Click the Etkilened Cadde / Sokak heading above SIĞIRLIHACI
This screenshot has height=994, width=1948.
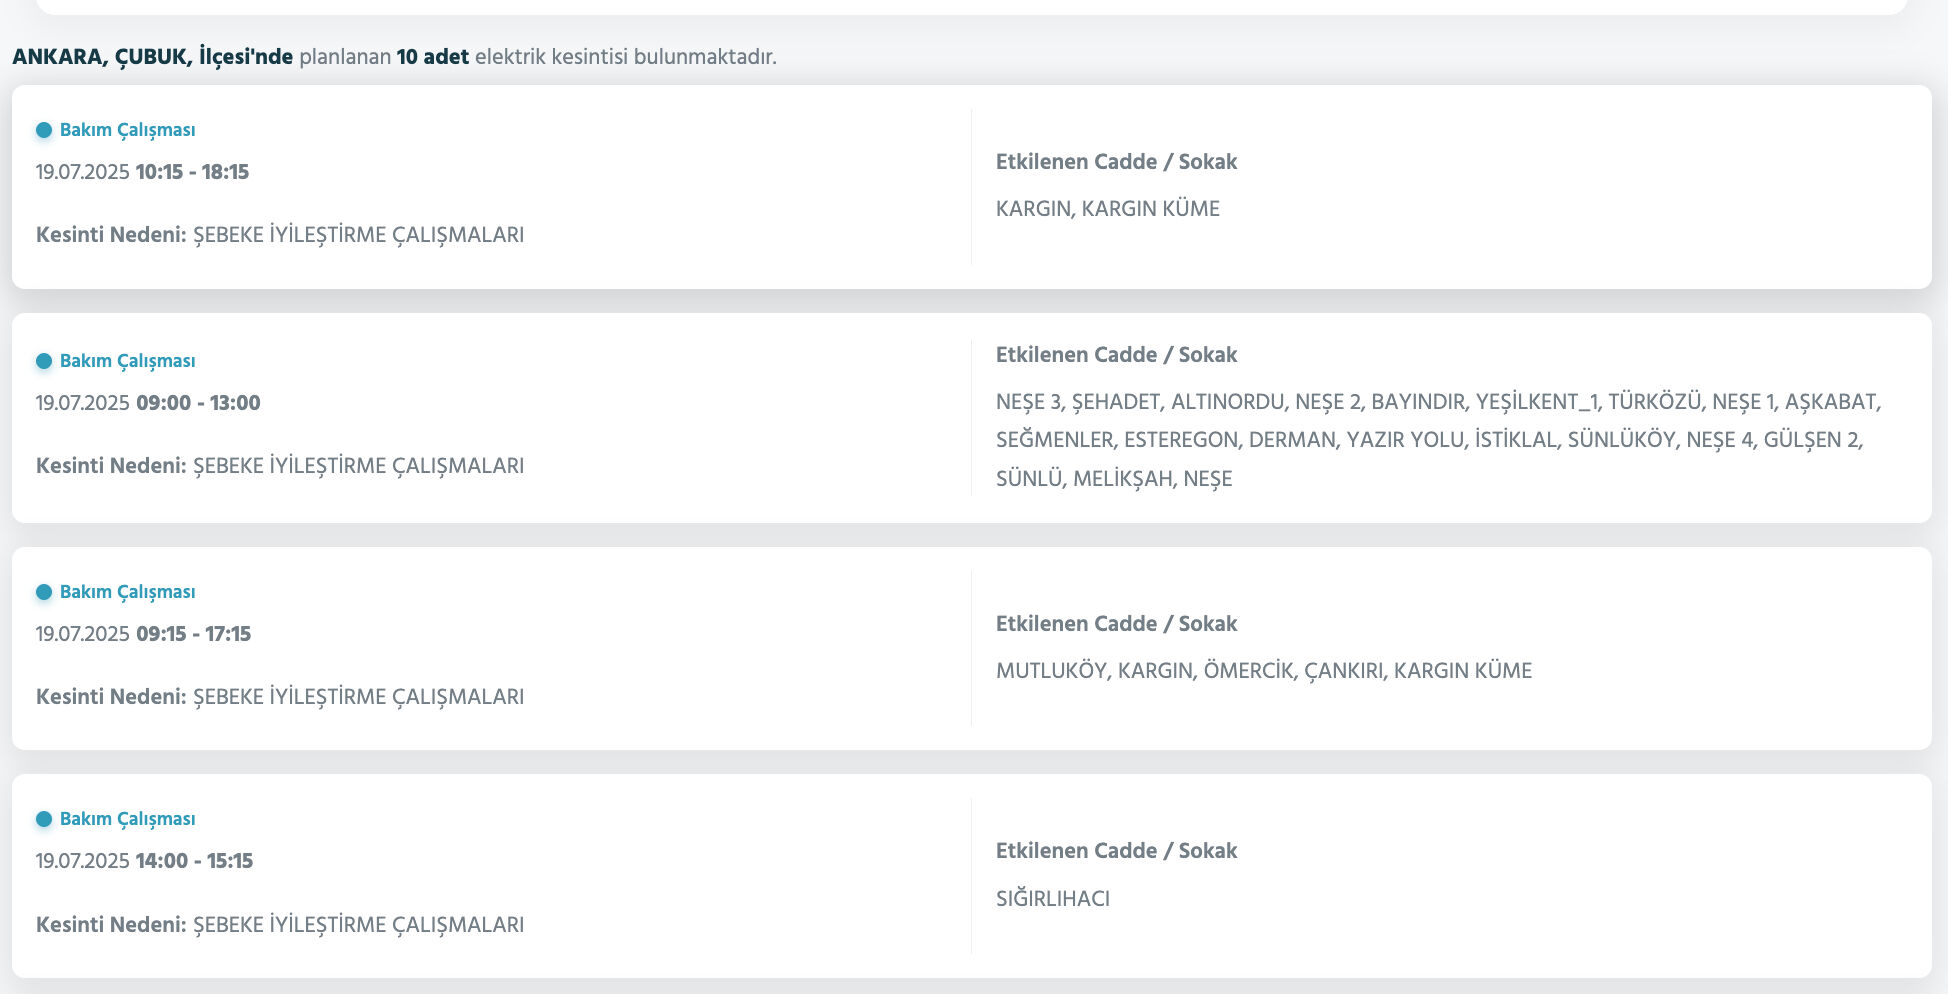pos(1116,851)
